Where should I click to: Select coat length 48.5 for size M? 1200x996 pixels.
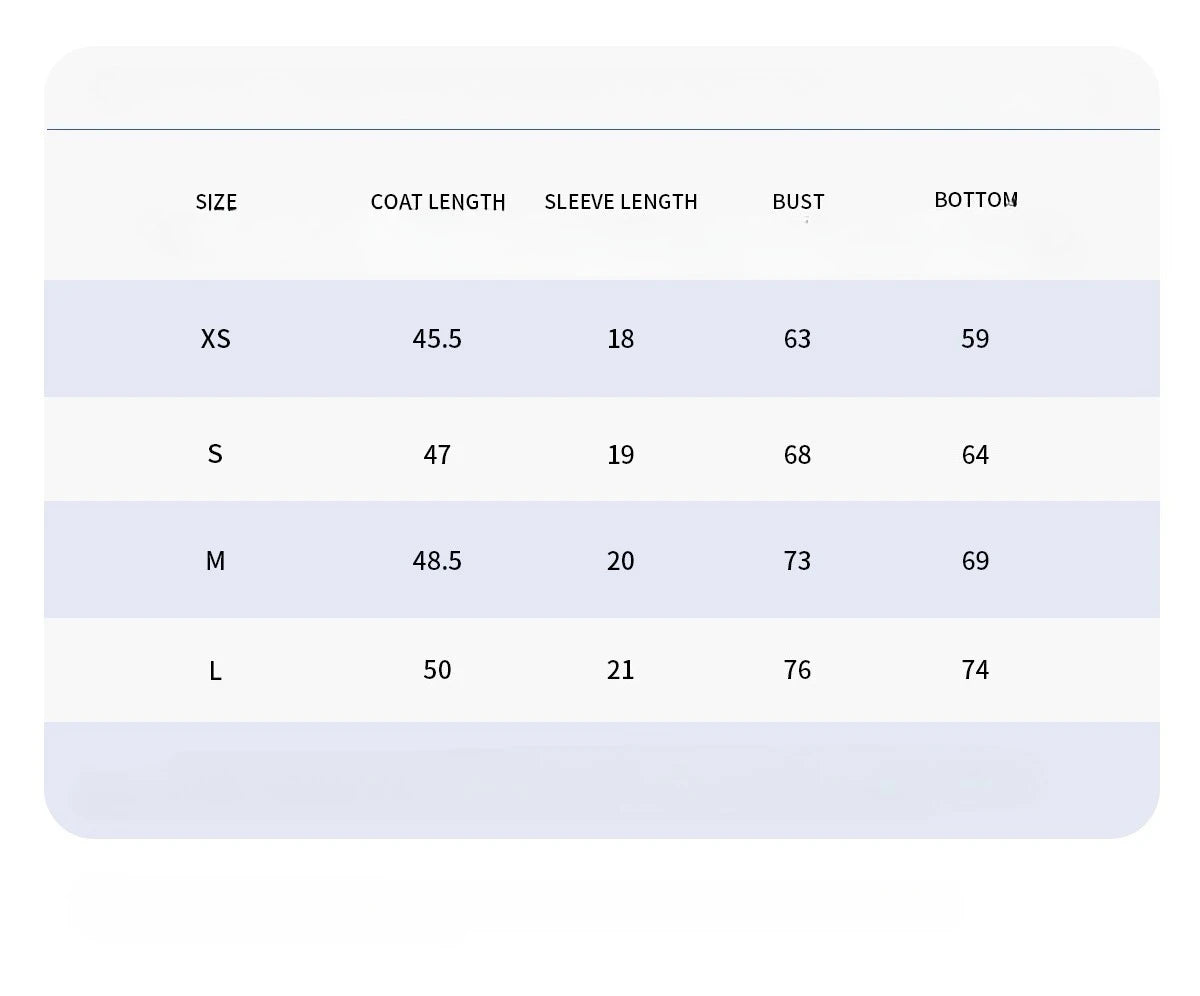[437, 561]
